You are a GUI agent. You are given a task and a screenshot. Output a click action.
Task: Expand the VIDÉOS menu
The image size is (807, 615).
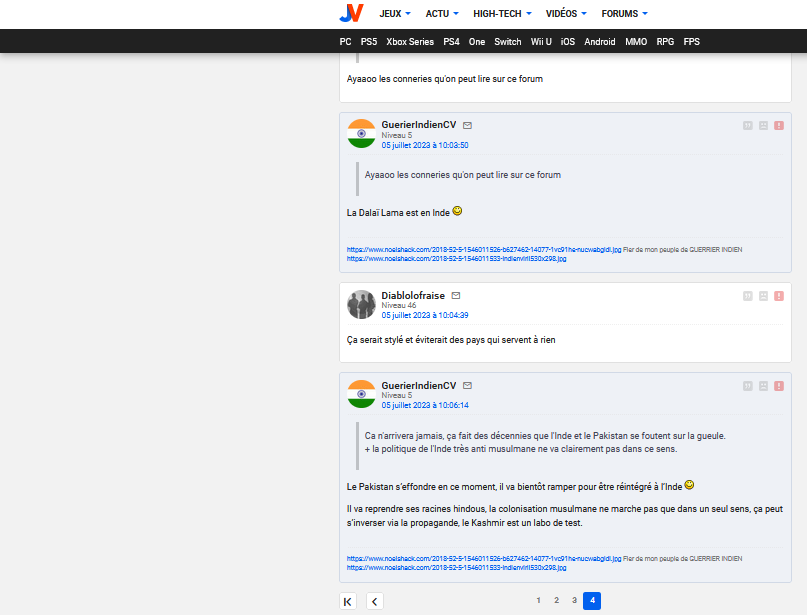tap(566, 14)
